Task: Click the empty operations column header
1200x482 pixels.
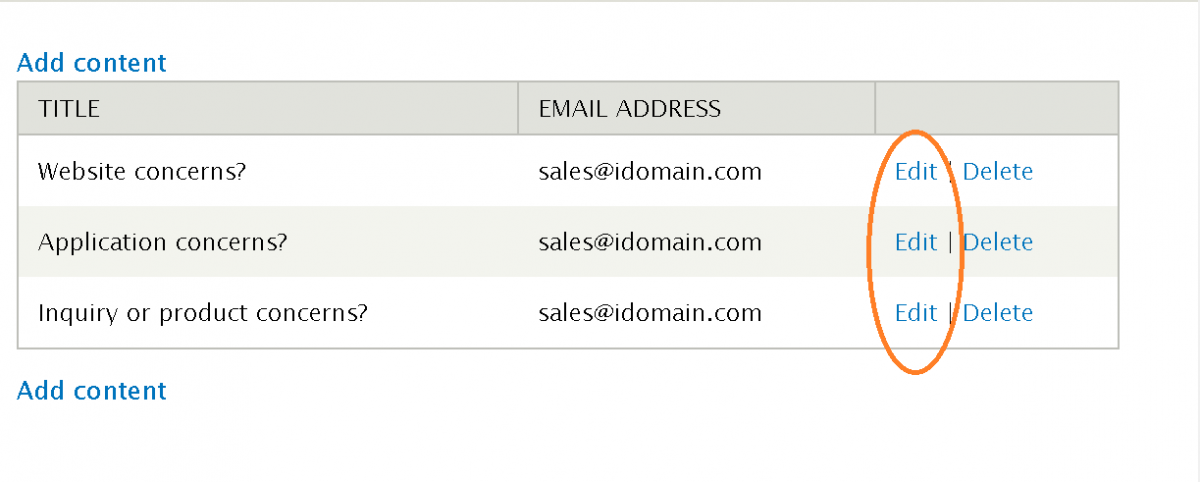Action: coord(996,108)
